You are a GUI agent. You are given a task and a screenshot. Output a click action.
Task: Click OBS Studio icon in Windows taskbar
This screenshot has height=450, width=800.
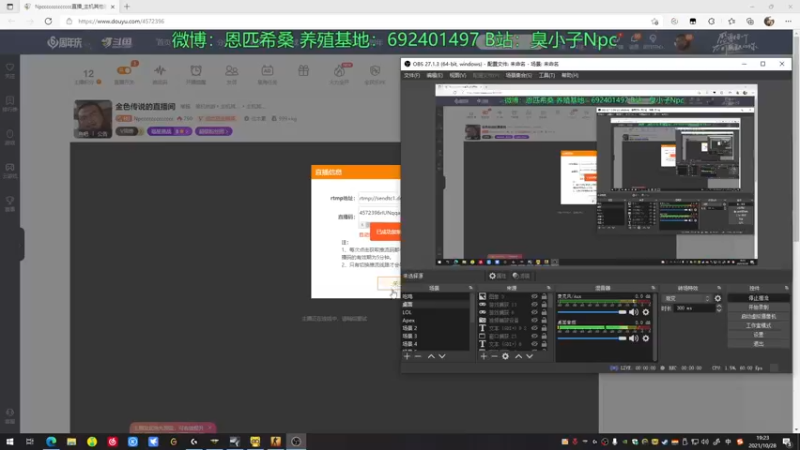pos(296,441)
